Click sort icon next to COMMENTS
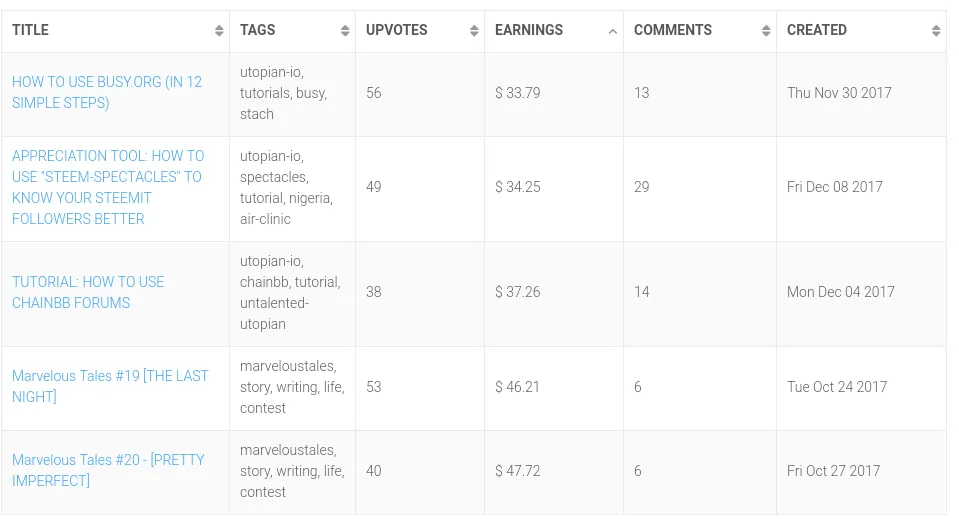Viewport: 959px width, 519px height. (x=766, y=31)
